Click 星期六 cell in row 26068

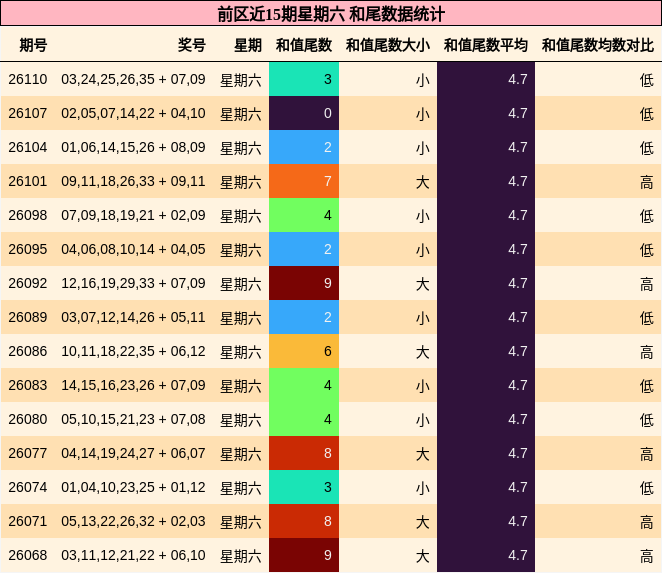point(241,556)
